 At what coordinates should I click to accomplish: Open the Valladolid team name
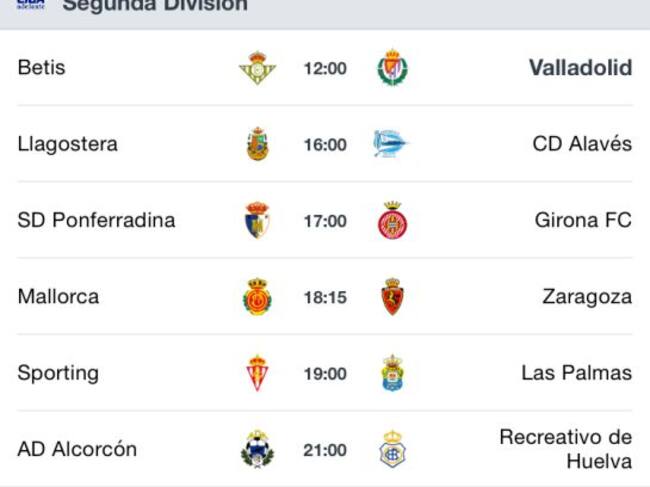coord(580,68)
